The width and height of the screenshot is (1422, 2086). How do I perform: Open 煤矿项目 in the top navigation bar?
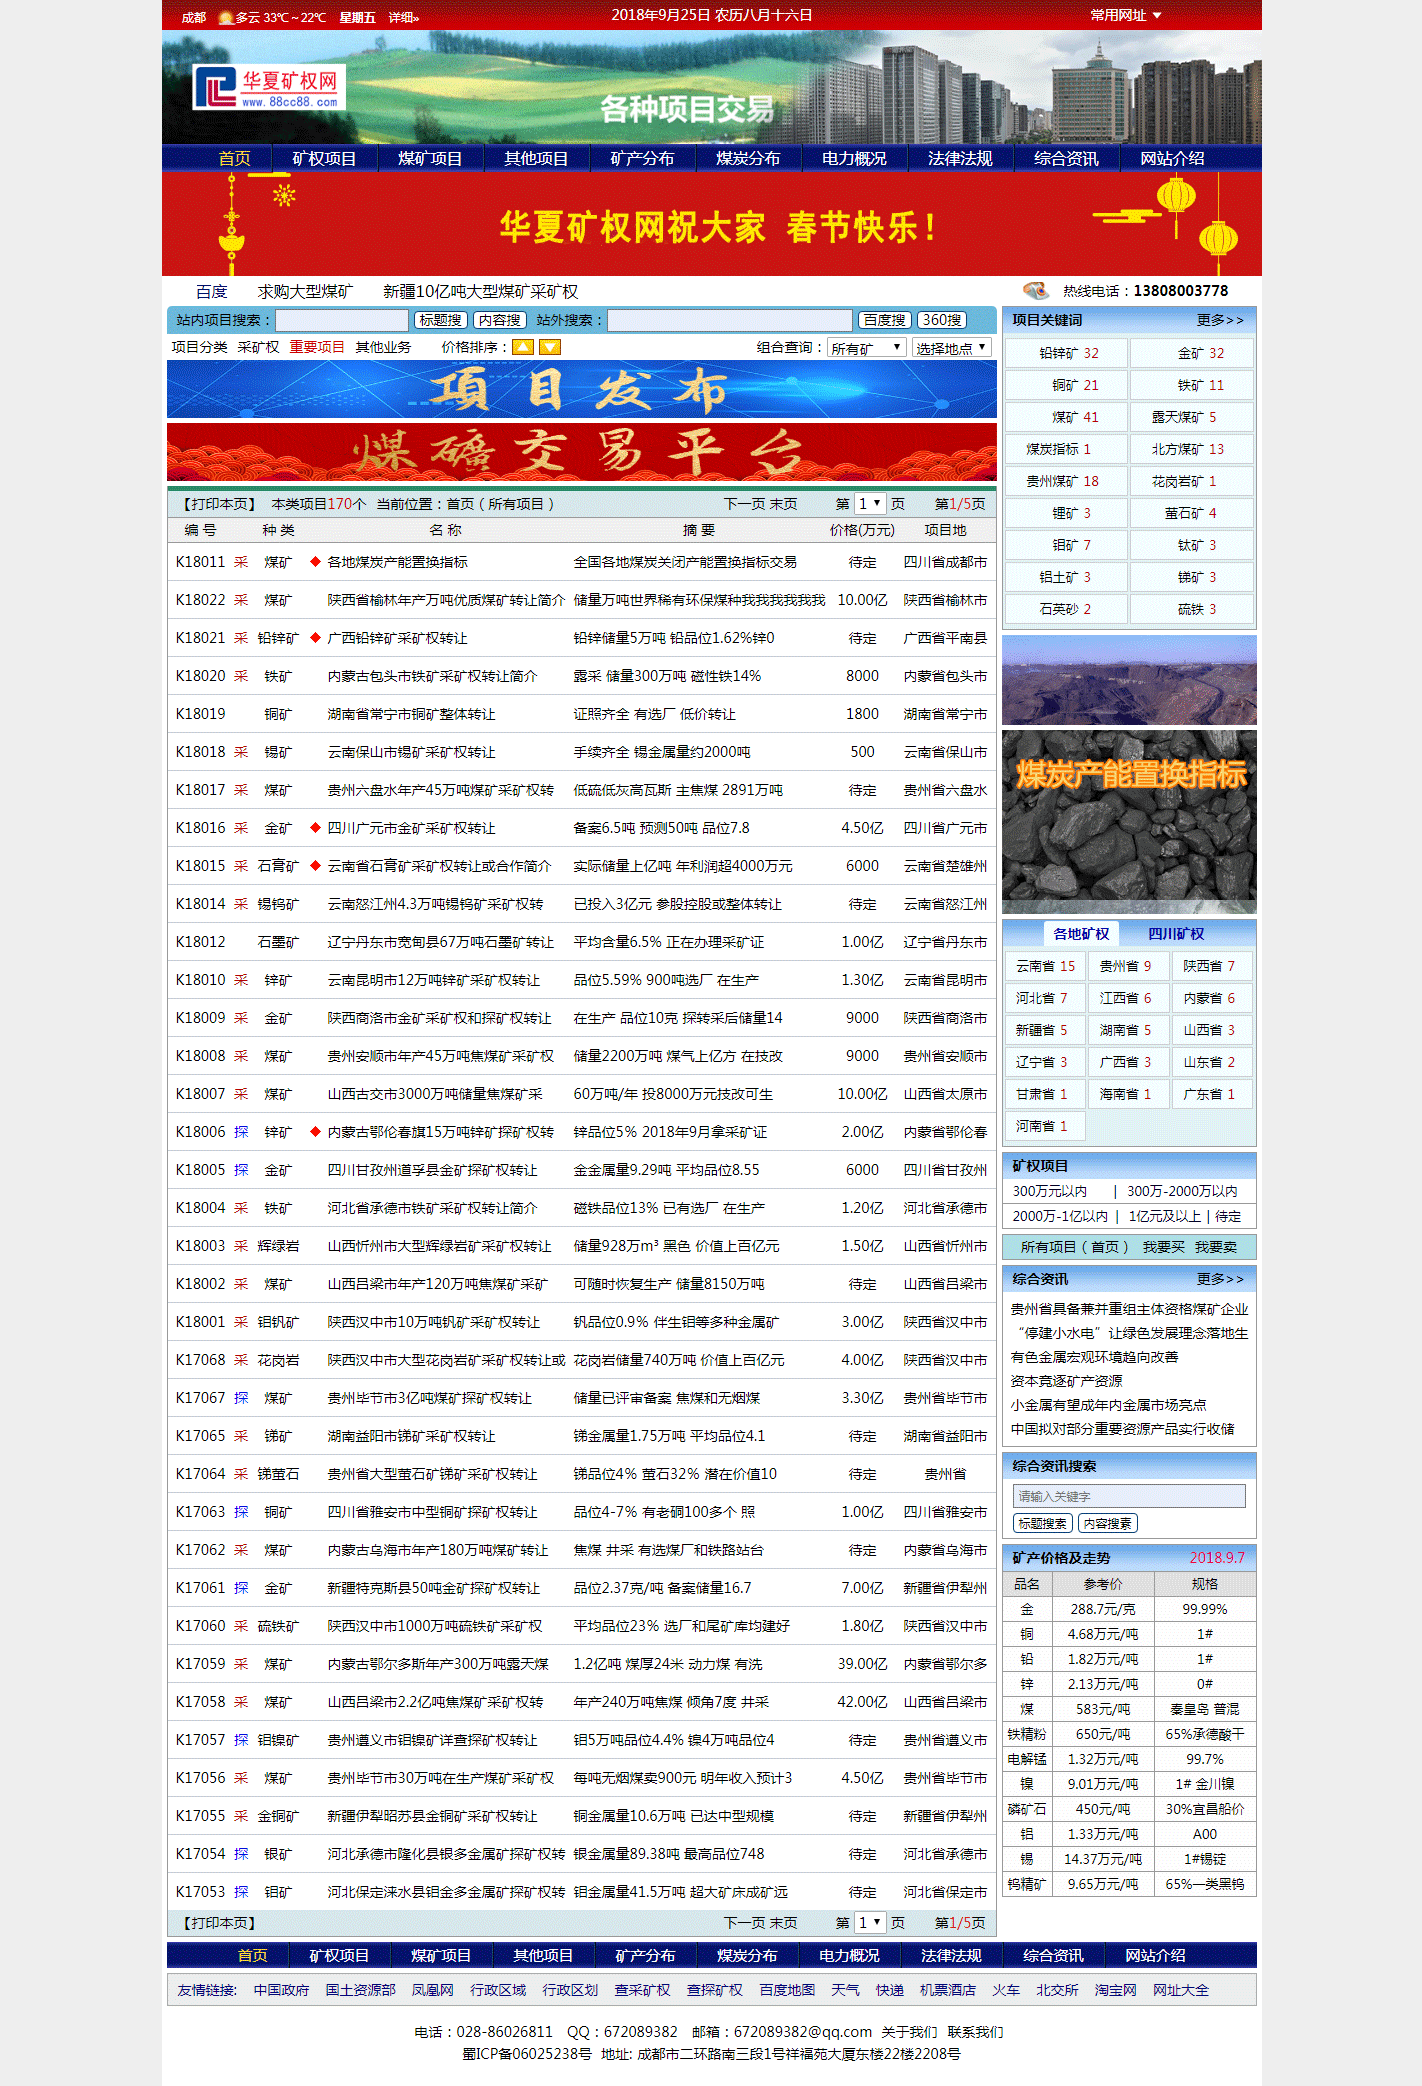[430, 159]
